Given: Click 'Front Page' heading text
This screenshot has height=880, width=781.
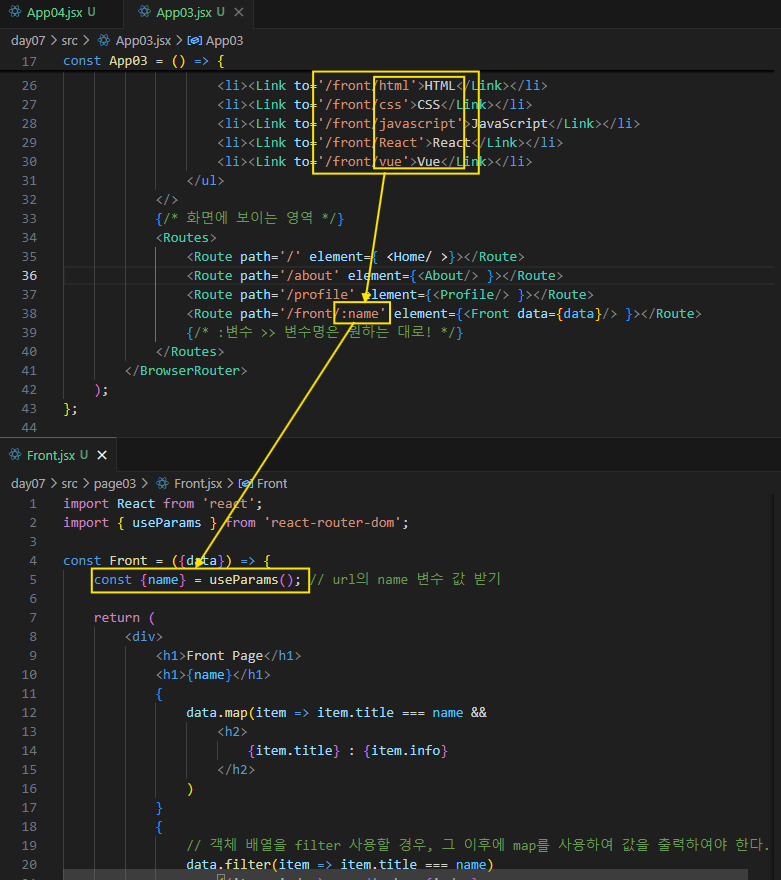Looking at the screenshot, I should tap(224, 656).
